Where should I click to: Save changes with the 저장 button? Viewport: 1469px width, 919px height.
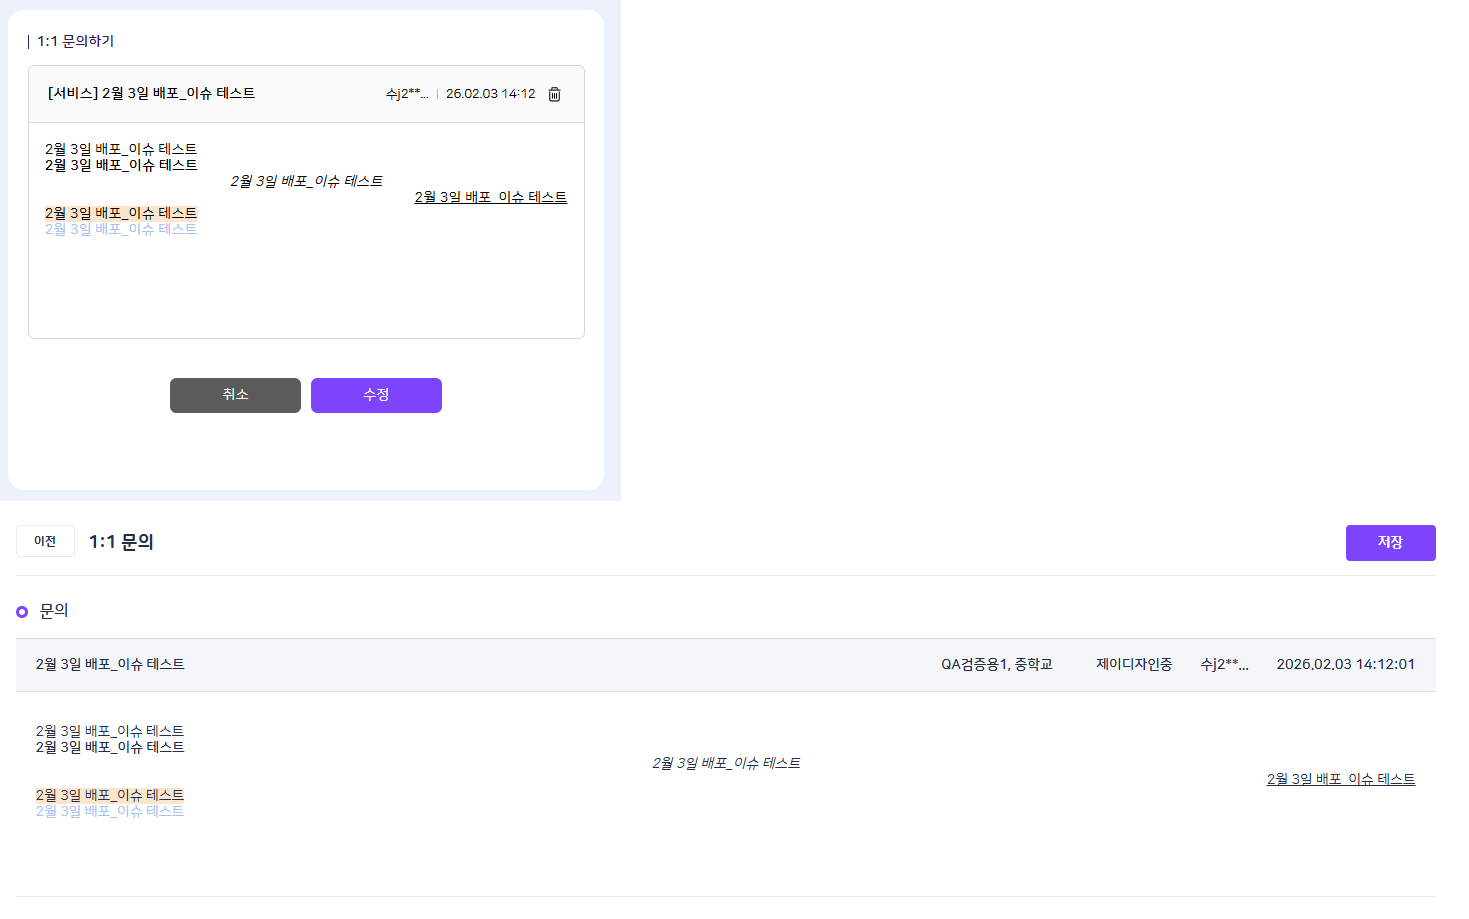tap(1390, 542)
